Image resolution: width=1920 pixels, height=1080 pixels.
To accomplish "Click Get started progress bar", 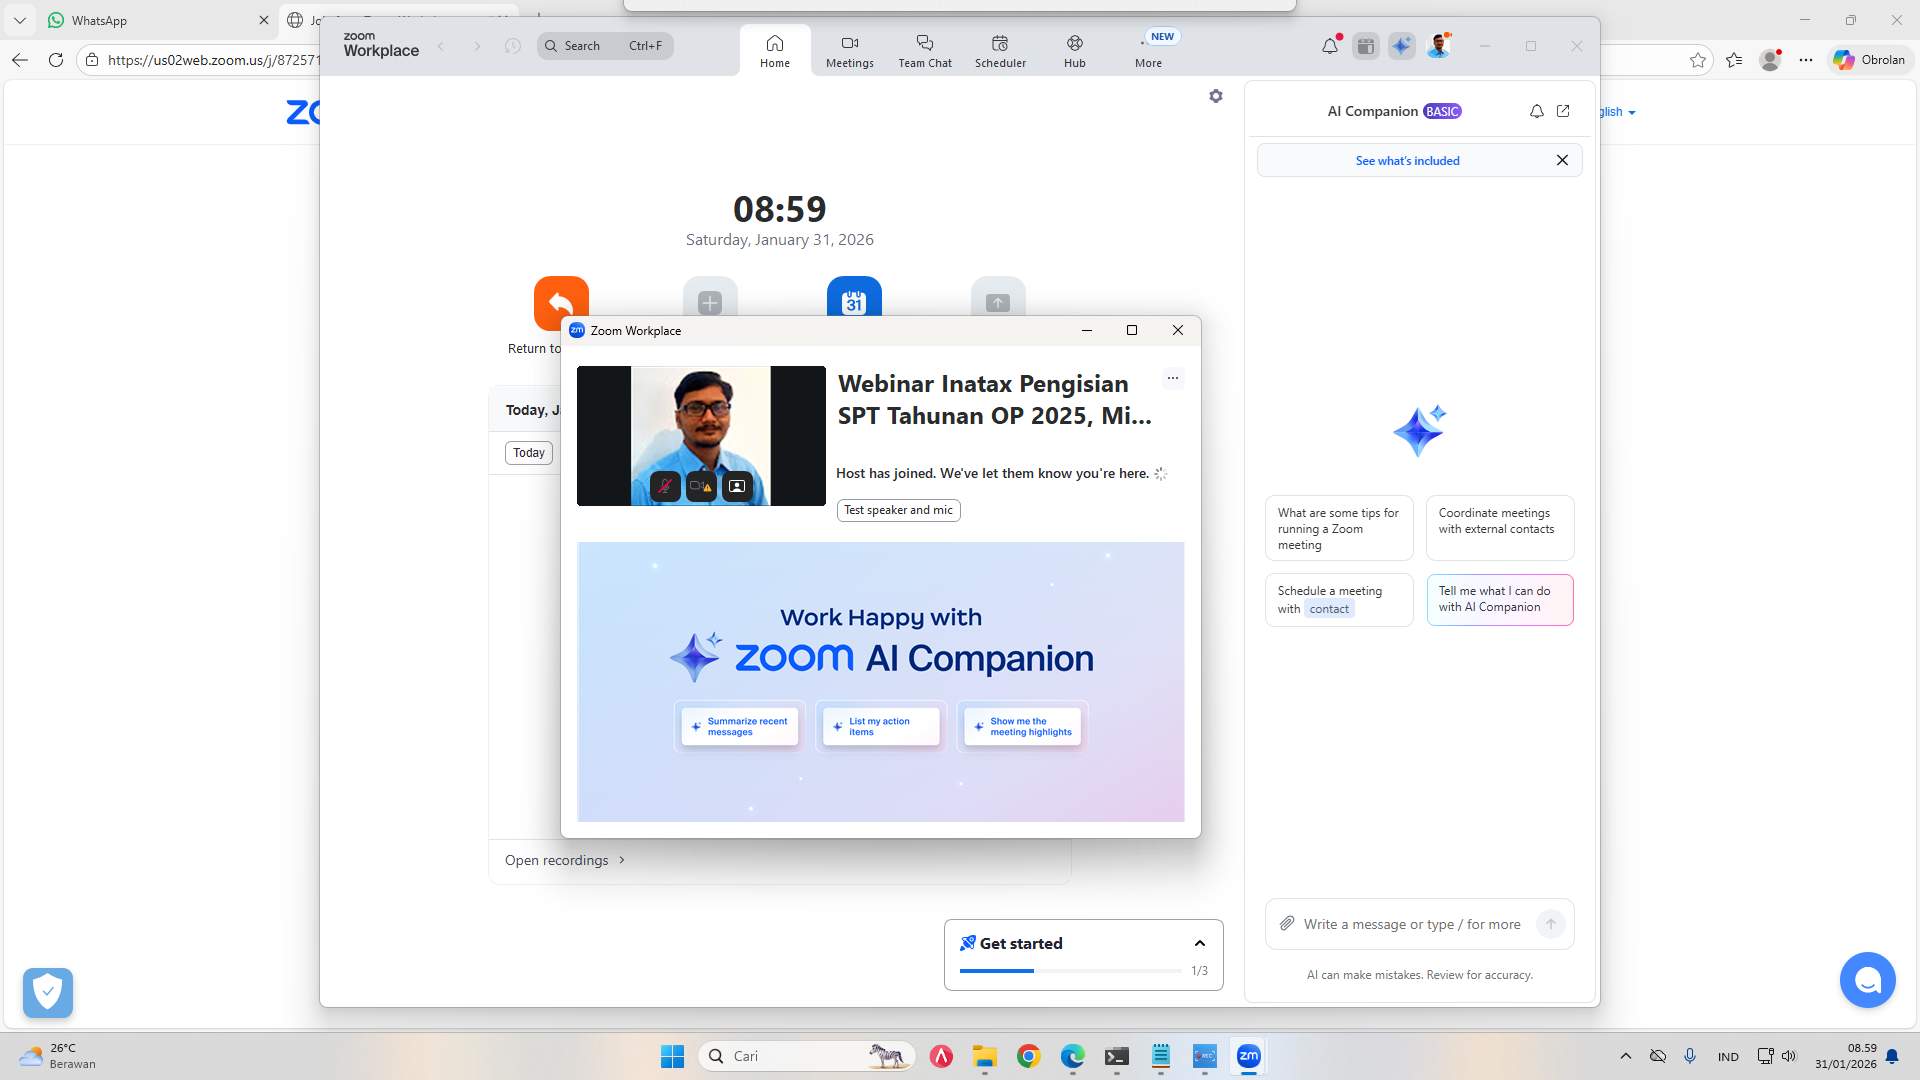I will [x=1070, y=970].
